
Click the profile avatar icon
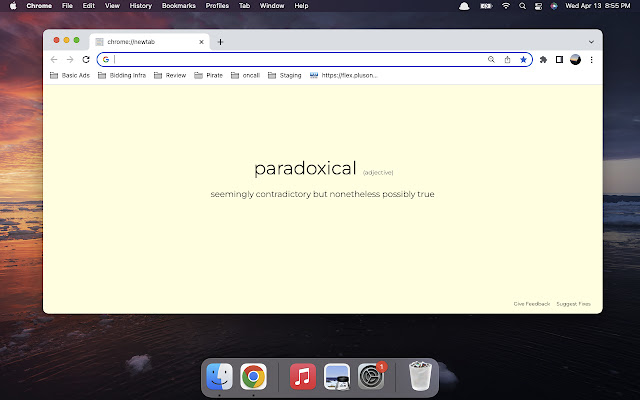[575, 60]
